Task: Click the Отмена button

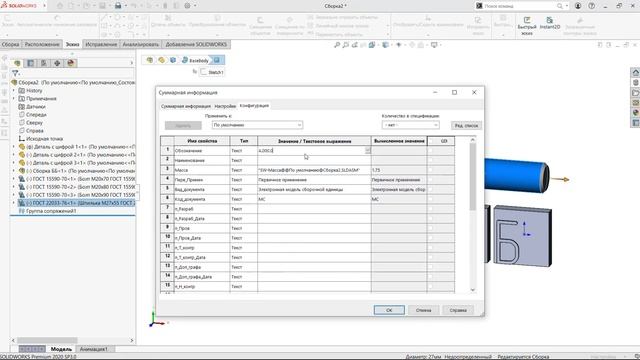Action: pos(423,310)
